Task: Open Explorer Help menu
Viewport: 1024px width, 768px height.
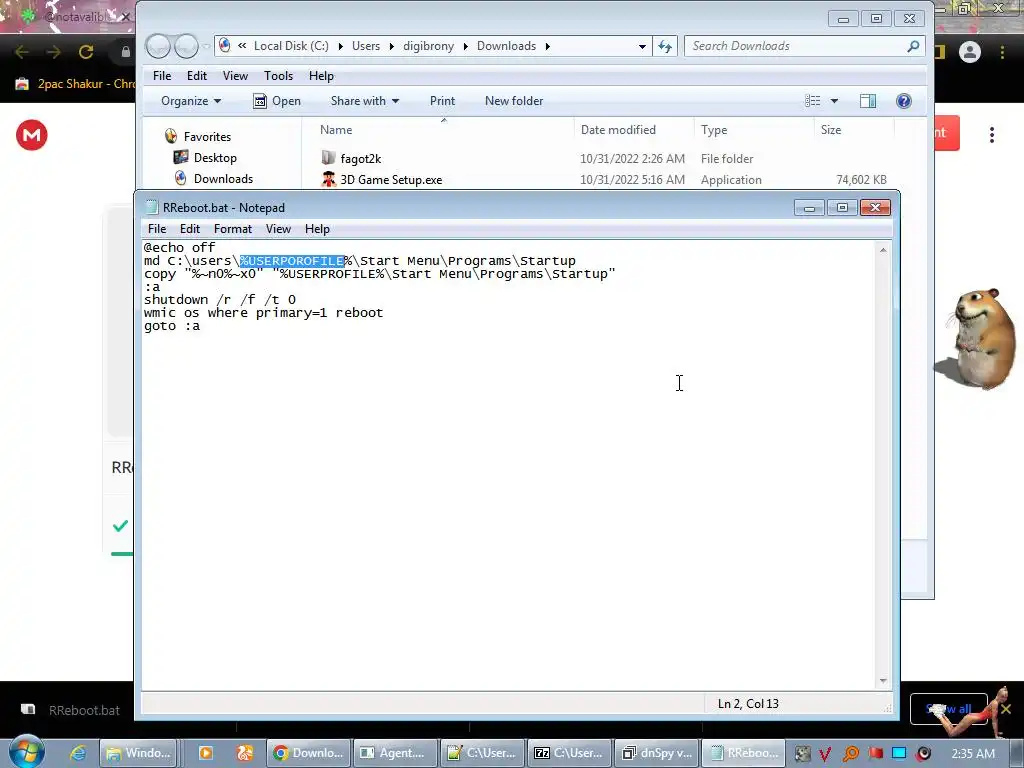Action: coord(321,76)
